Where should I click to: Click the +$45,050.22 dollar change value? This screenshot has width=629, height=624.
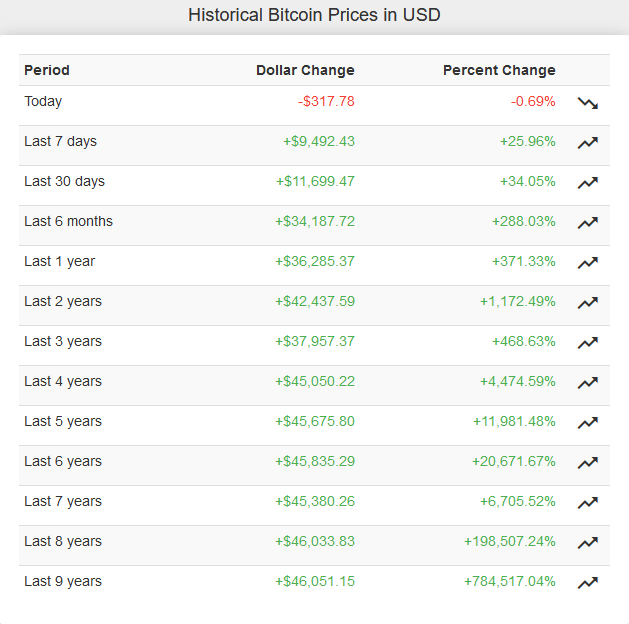[315, 381]
